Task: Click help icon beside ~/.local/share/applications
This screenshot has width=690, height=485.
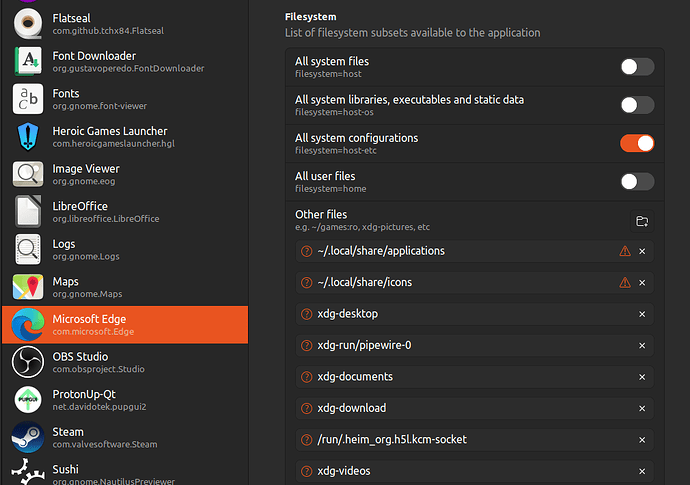Action: [306, 251]
